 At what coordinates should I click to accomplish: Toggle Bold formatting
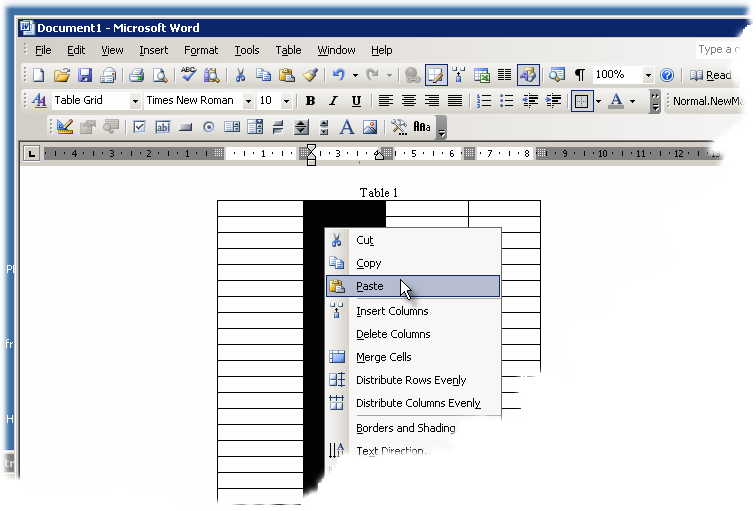pos(310,101)
